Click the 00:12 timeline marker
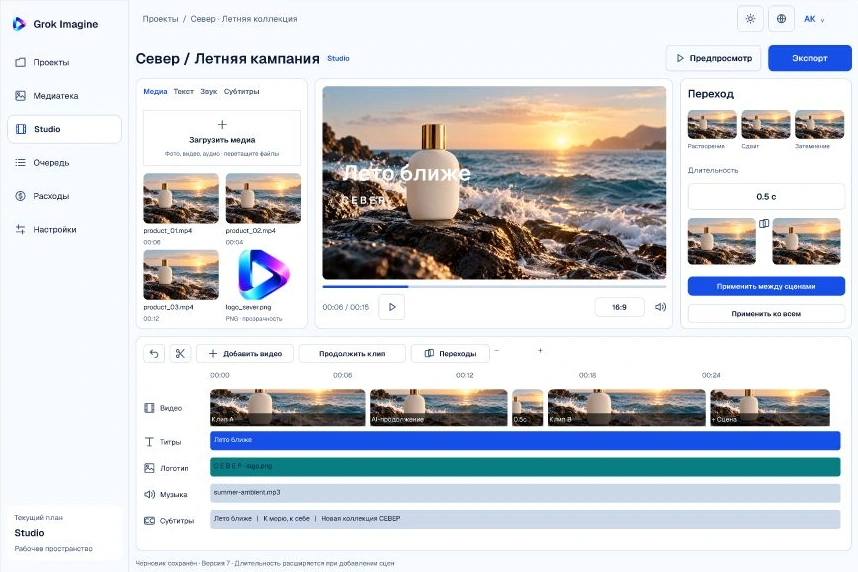 click(x=465, y=375)
